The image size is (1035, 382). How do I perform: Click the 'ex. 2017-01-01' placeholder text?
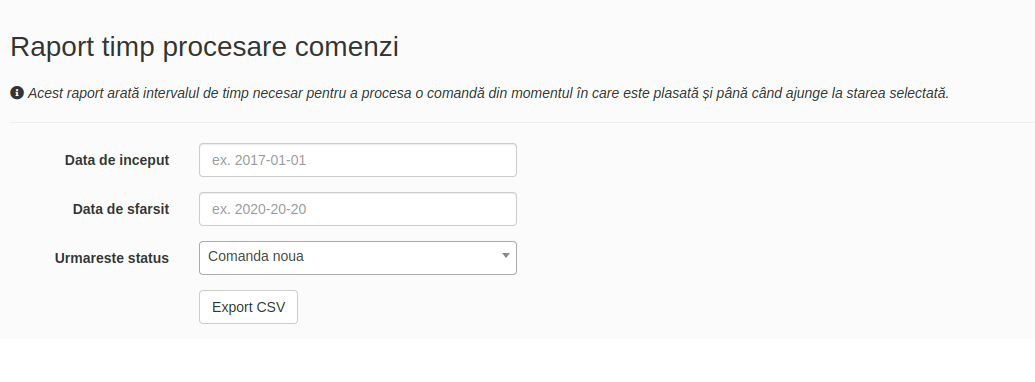click(259, 160)
